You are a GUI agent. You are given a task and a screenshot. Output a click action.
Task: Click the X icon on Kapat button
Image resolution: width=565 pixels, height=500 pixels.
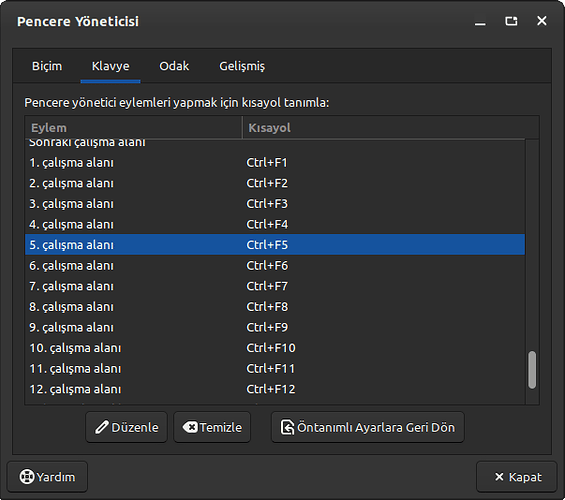pos(499,477)
